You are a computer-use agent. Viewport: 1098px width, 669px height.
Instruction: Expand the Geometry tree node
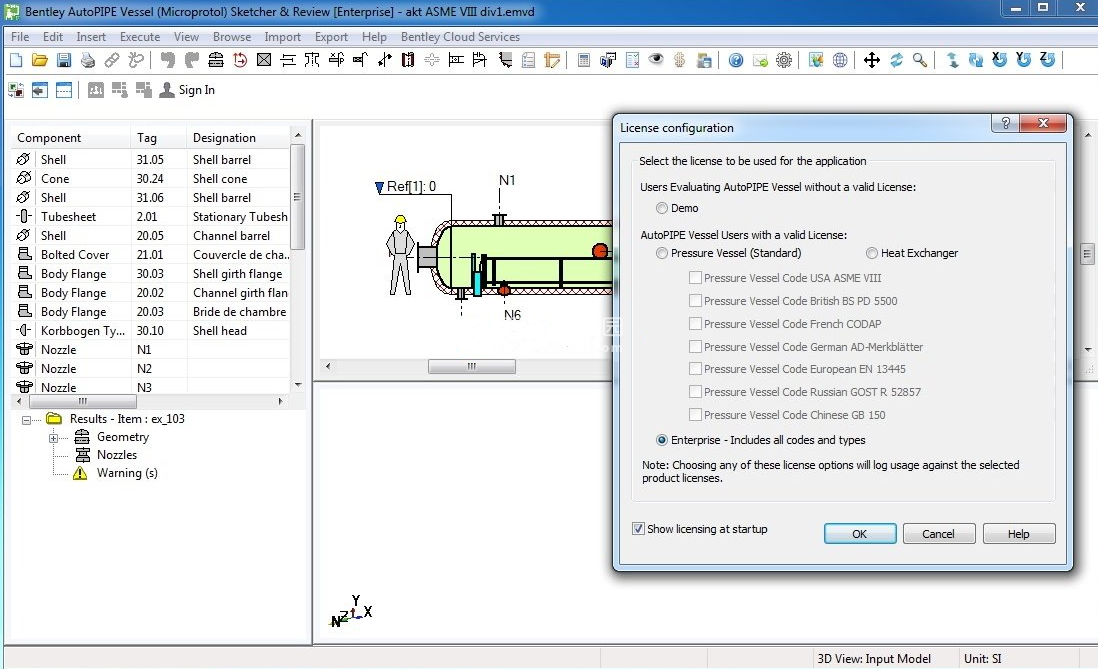tap(53, 438)
